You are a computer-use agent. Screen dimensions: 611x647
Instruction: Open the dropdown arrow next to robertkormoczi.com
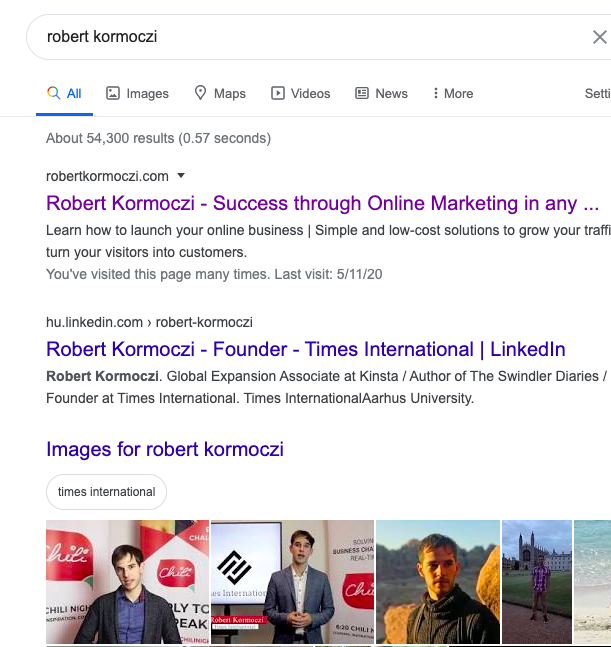point(181,176)
